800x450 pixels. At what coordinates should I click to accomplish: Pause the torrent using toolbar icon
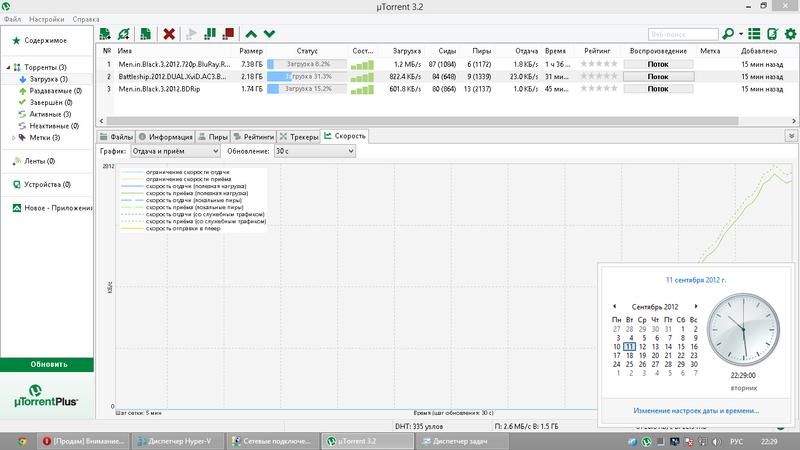click(210, 34)
